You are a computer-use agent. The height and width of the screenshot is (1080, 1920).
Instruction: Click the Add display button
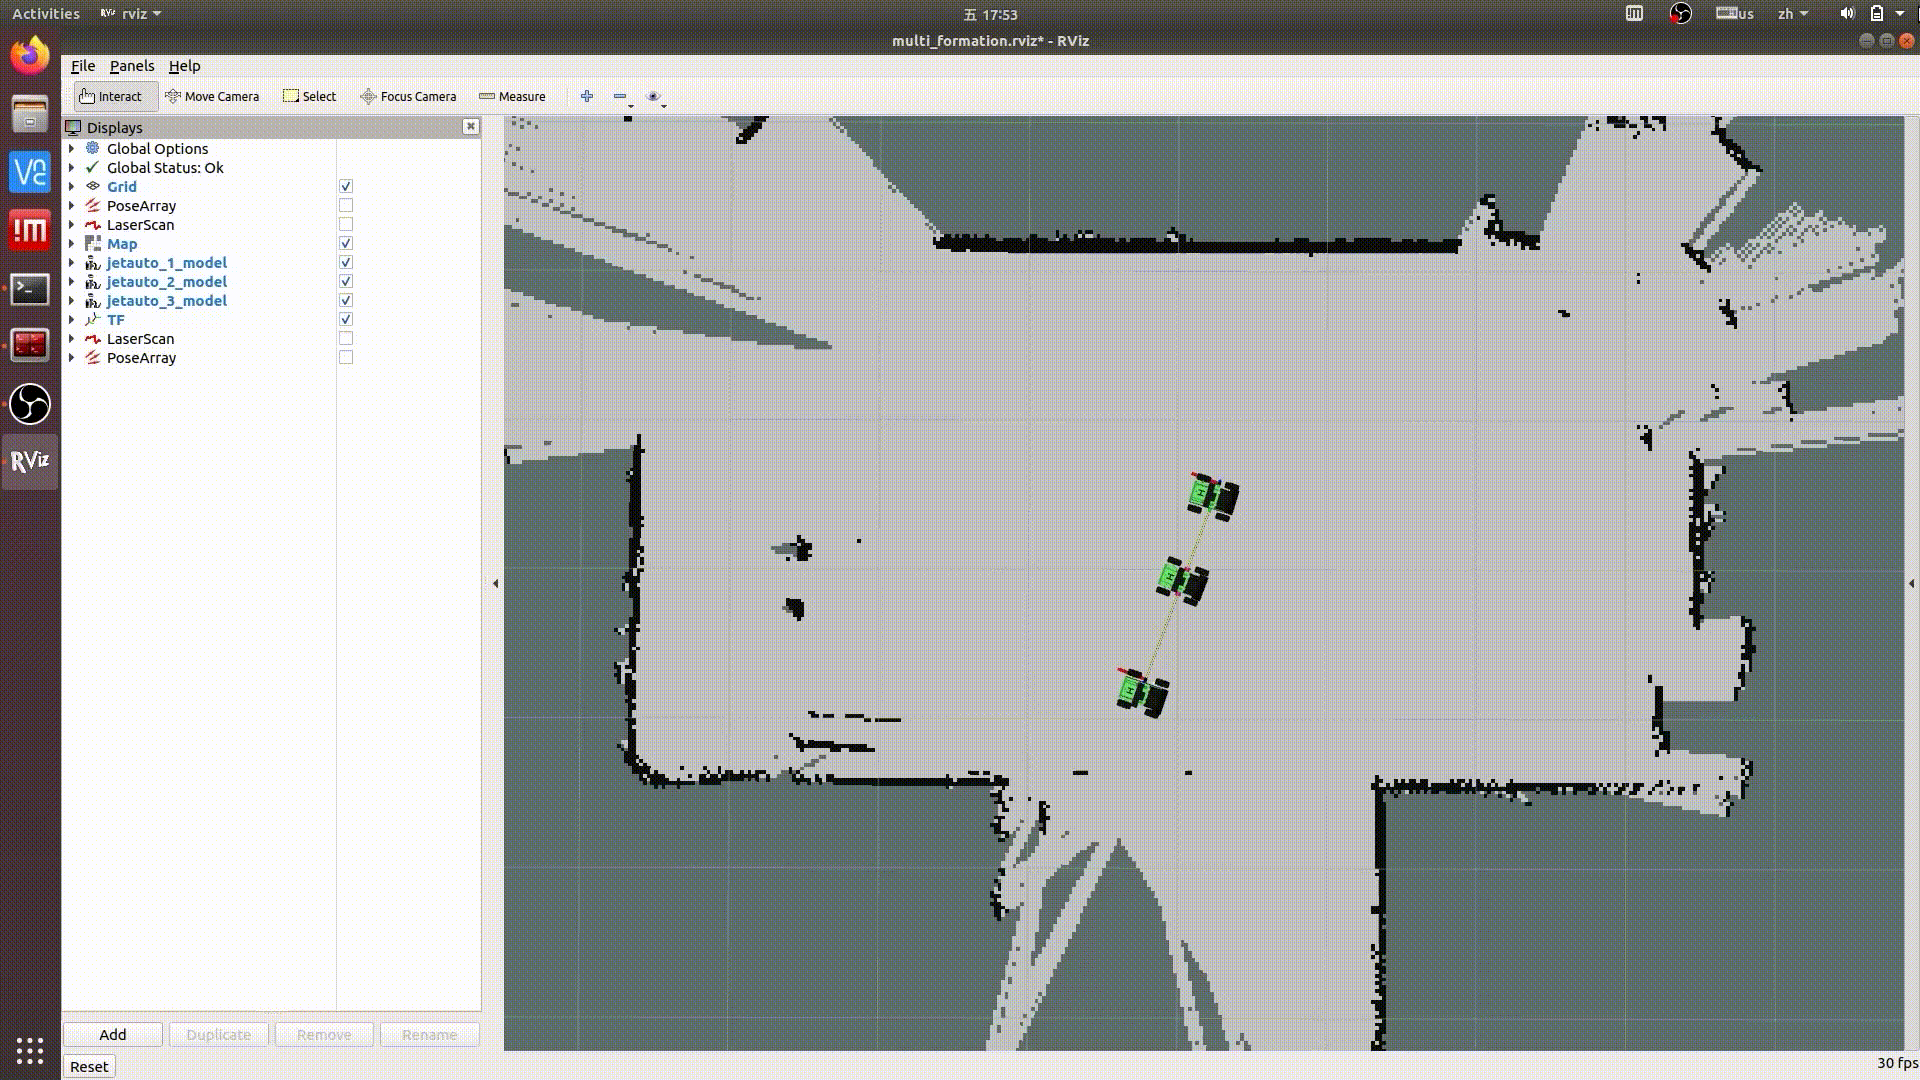tap(113, 1034)
